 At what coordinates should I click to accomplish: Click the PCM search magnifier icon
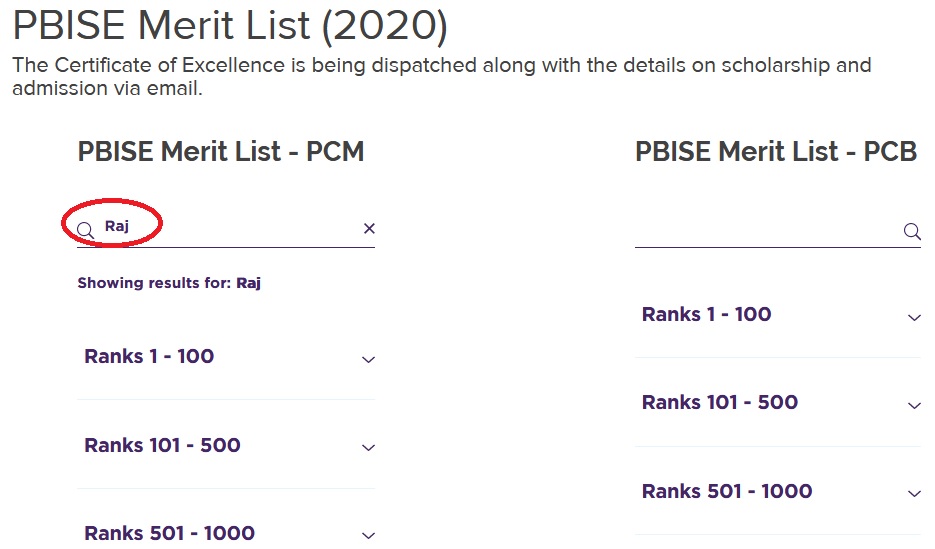tap(86, 230)
